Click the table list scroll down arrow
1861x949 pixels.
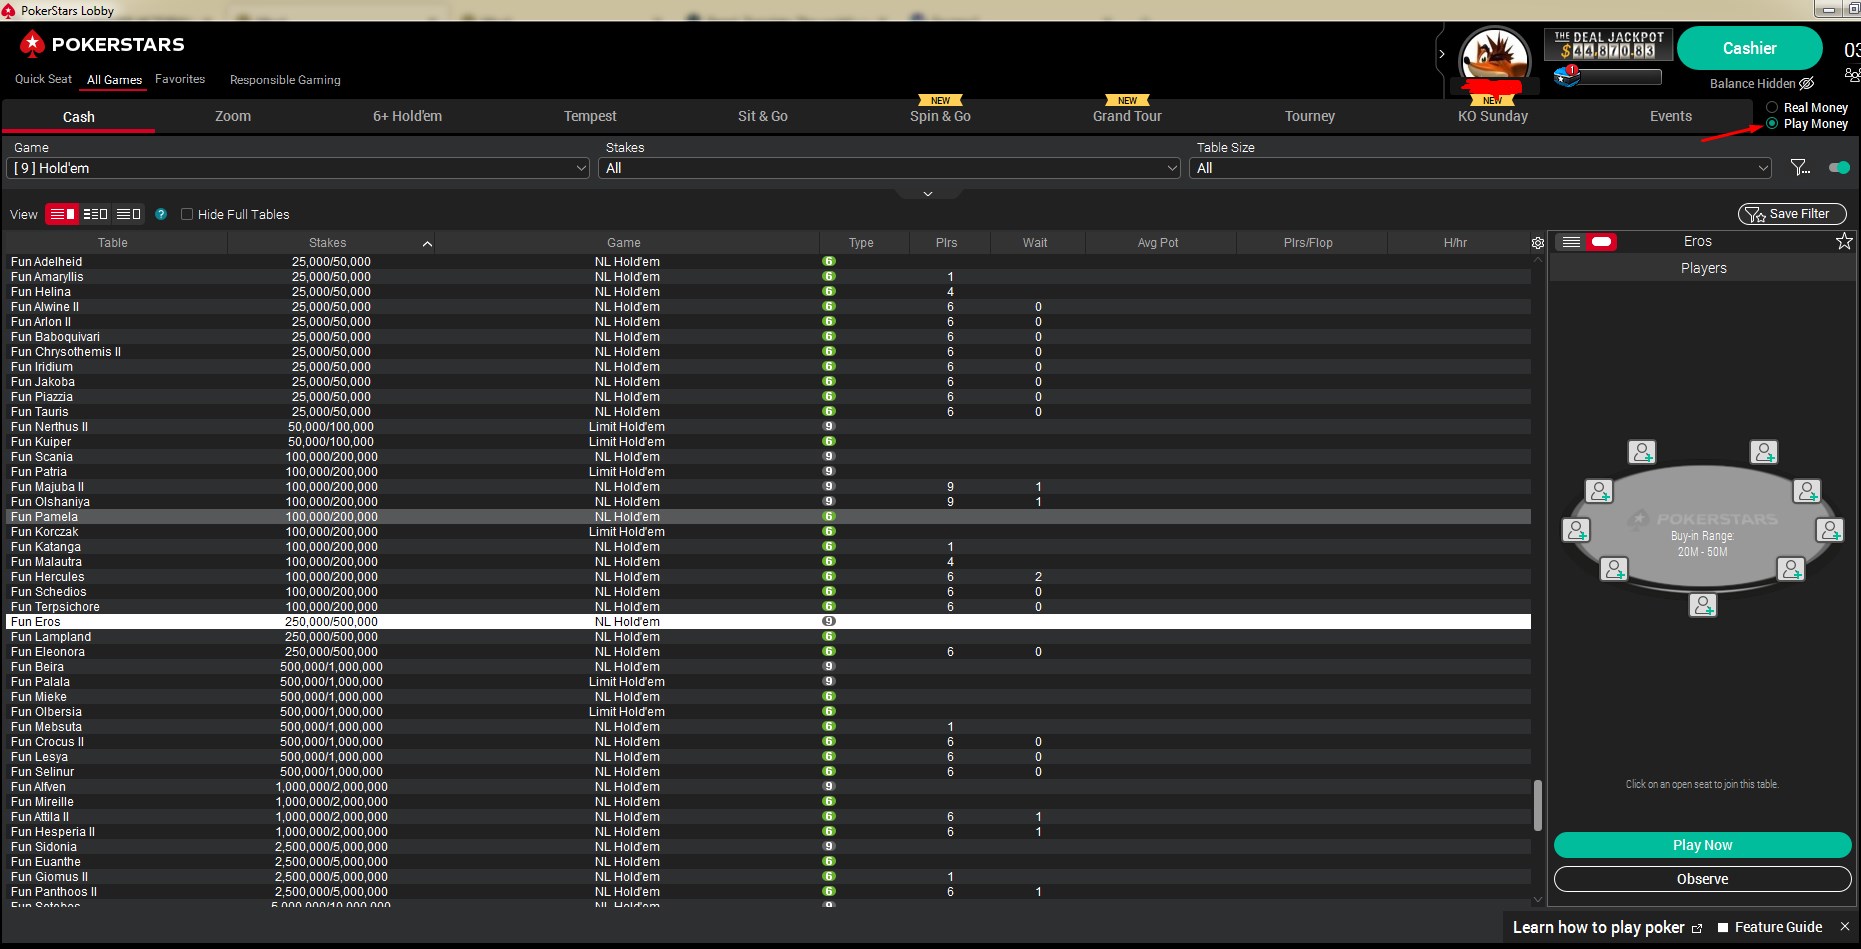click(1537, 900)
